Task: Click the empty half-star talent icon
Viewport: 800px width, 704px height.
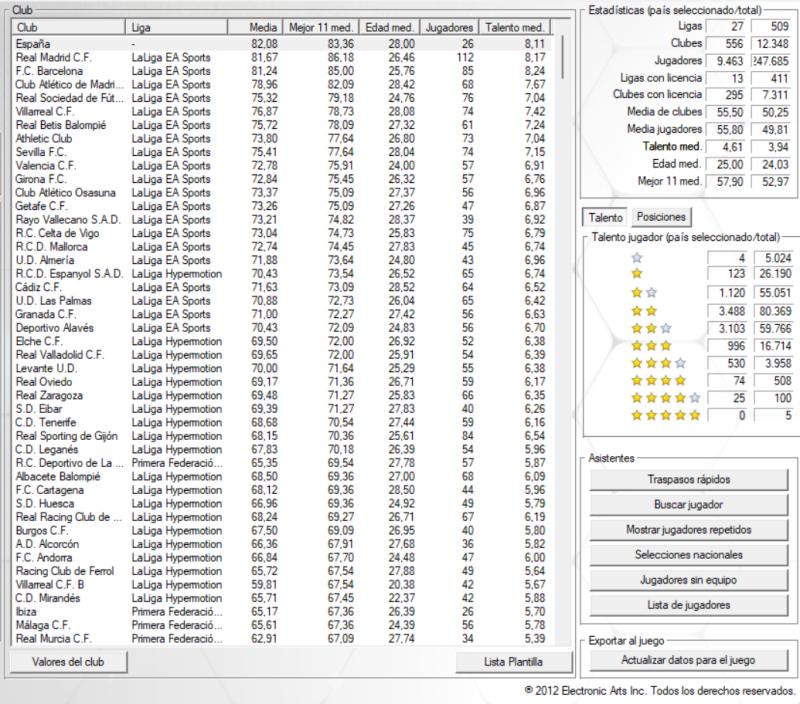Action: [x=636, y=258]
